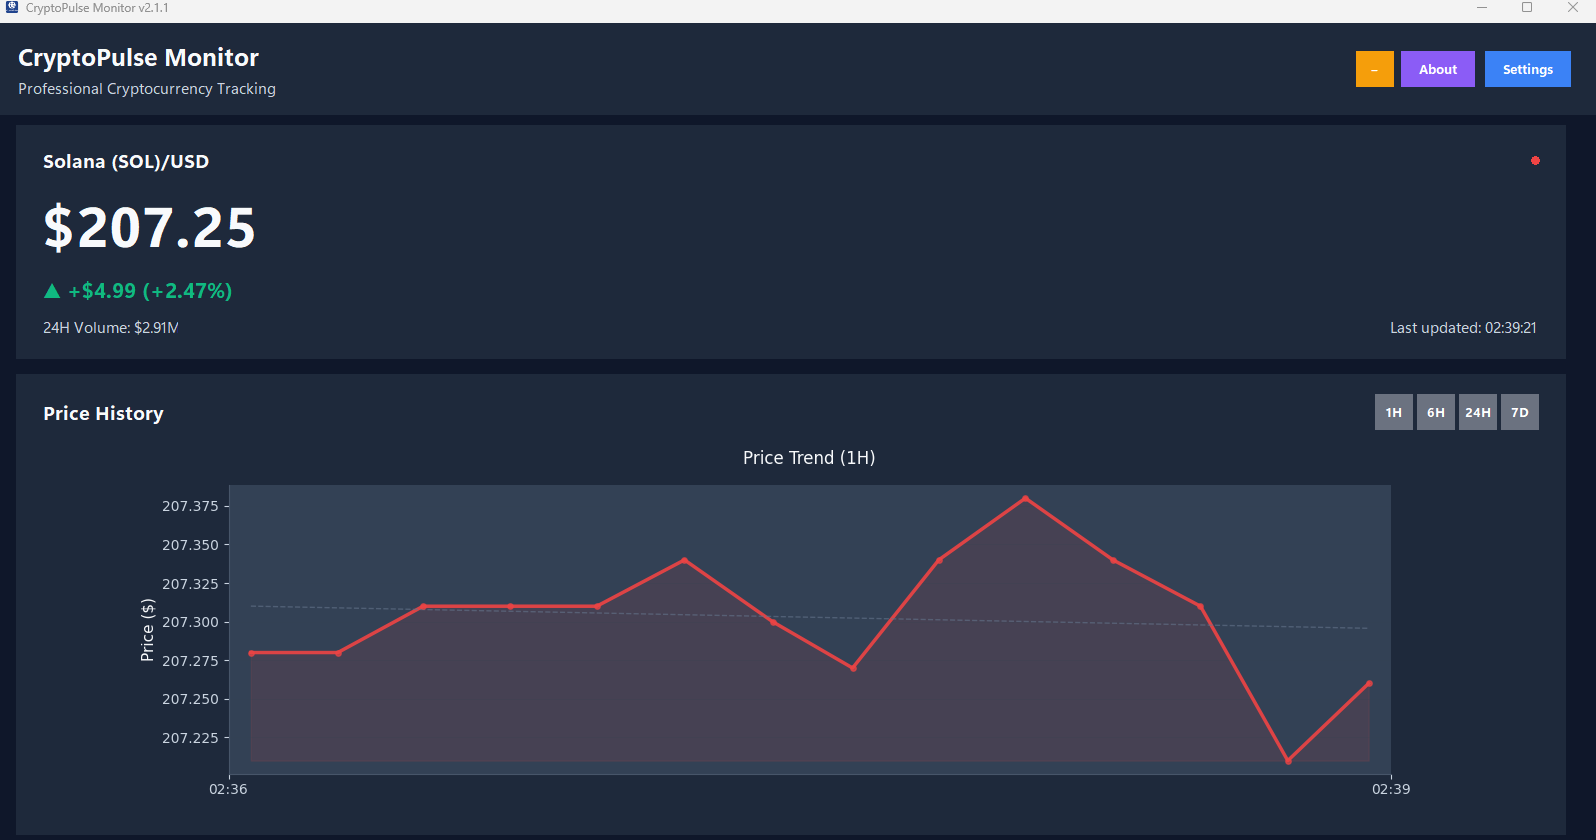Screen dimensions: 1596x840
Task: Click the 207.375 y-axis label
Action: [x=190, y=506]
